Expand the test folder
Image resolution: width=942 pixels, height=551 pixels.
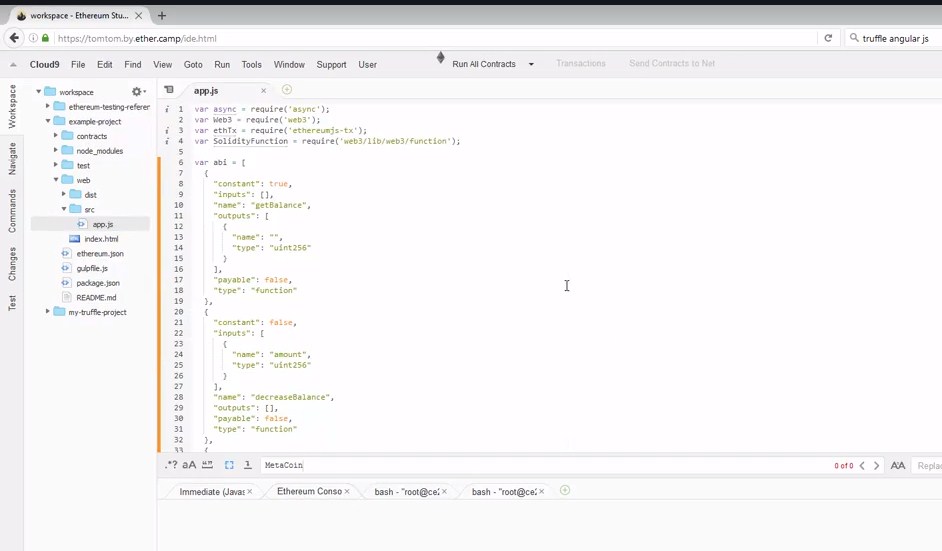point(56,164)
